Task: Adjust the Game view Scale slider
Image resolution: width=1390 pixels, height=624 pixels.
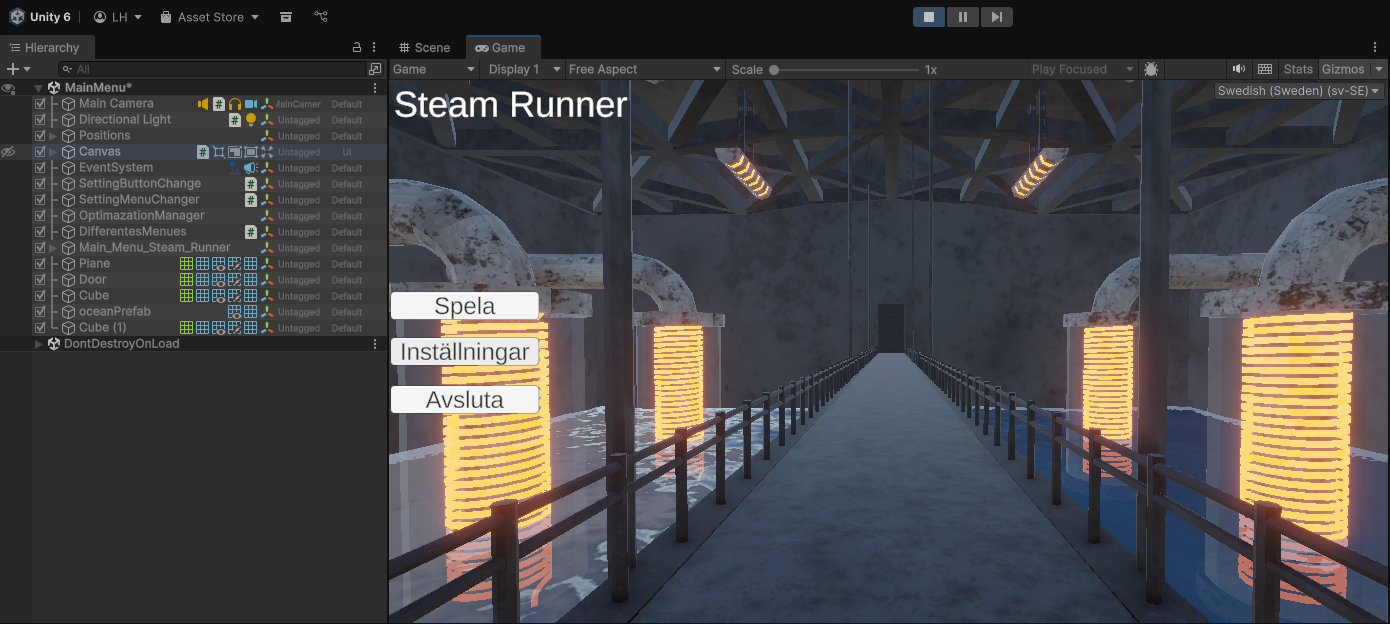Action: [x=846, y=69]
